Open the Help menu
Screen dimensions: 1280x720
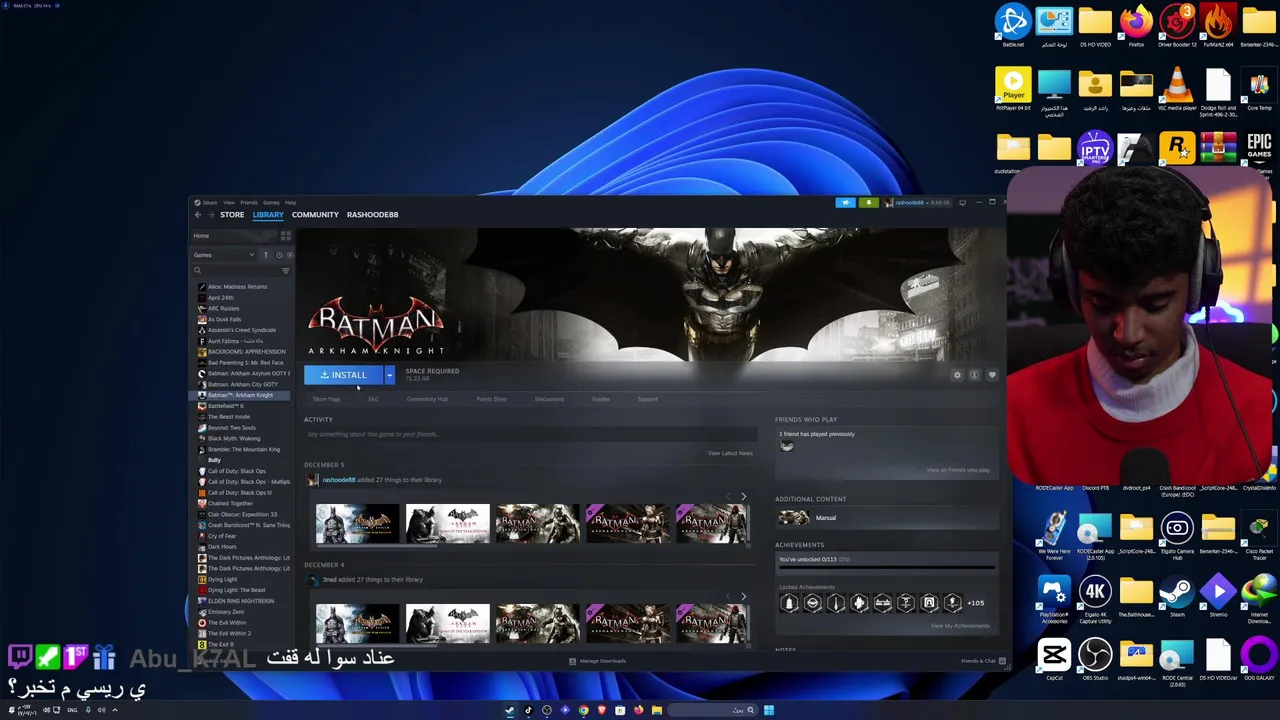290,202
